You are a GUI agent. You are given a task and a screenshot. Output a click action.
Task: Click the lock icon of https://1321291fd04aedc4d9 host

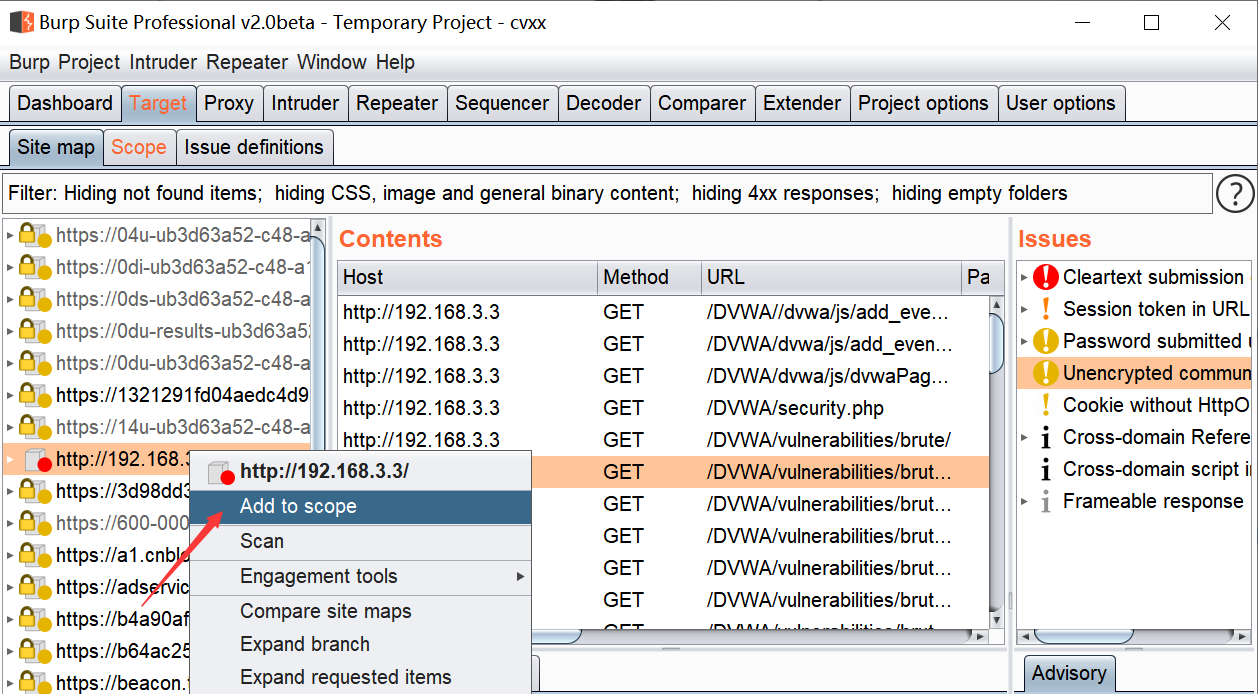click(35, 395)
